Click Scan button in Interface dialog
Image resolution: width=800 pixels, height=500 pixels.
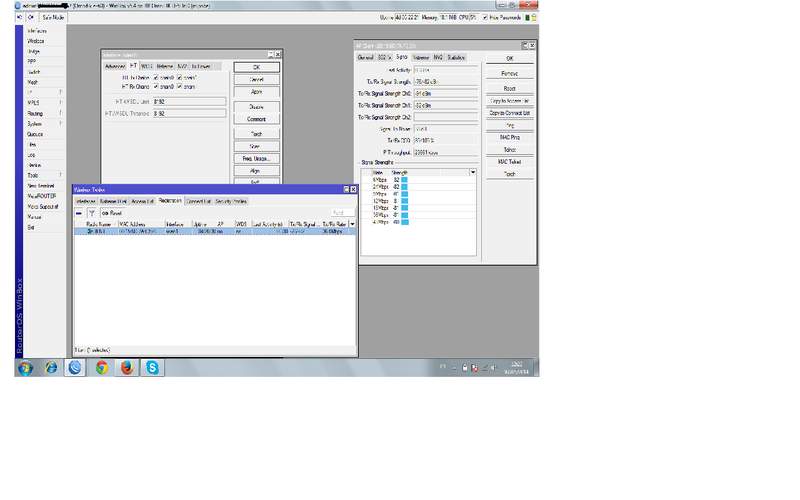click(x=257, y=146)
